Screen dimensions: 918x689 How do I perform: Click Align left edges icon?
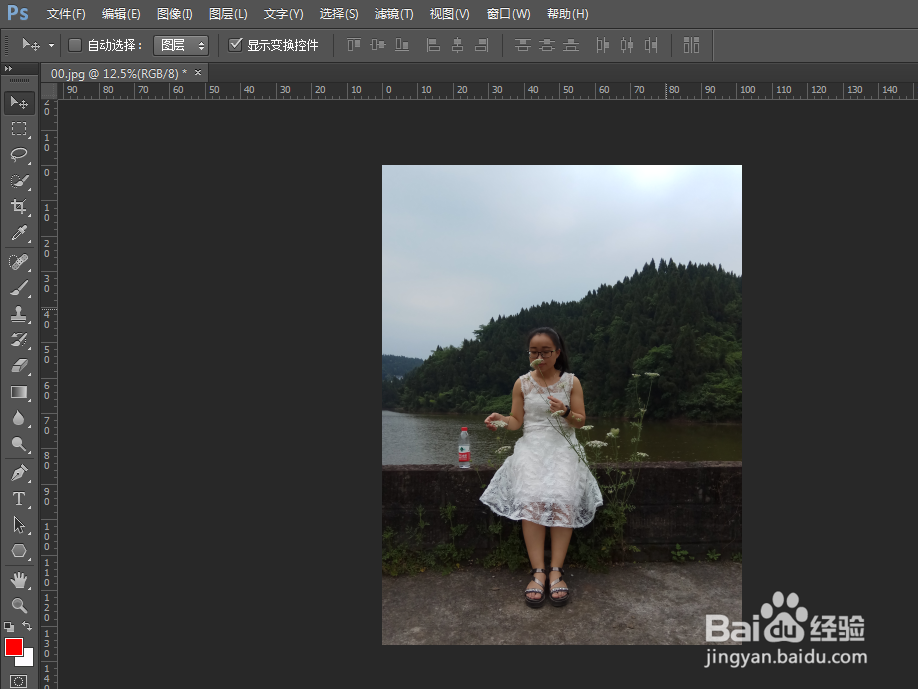[x=433, y=44]
